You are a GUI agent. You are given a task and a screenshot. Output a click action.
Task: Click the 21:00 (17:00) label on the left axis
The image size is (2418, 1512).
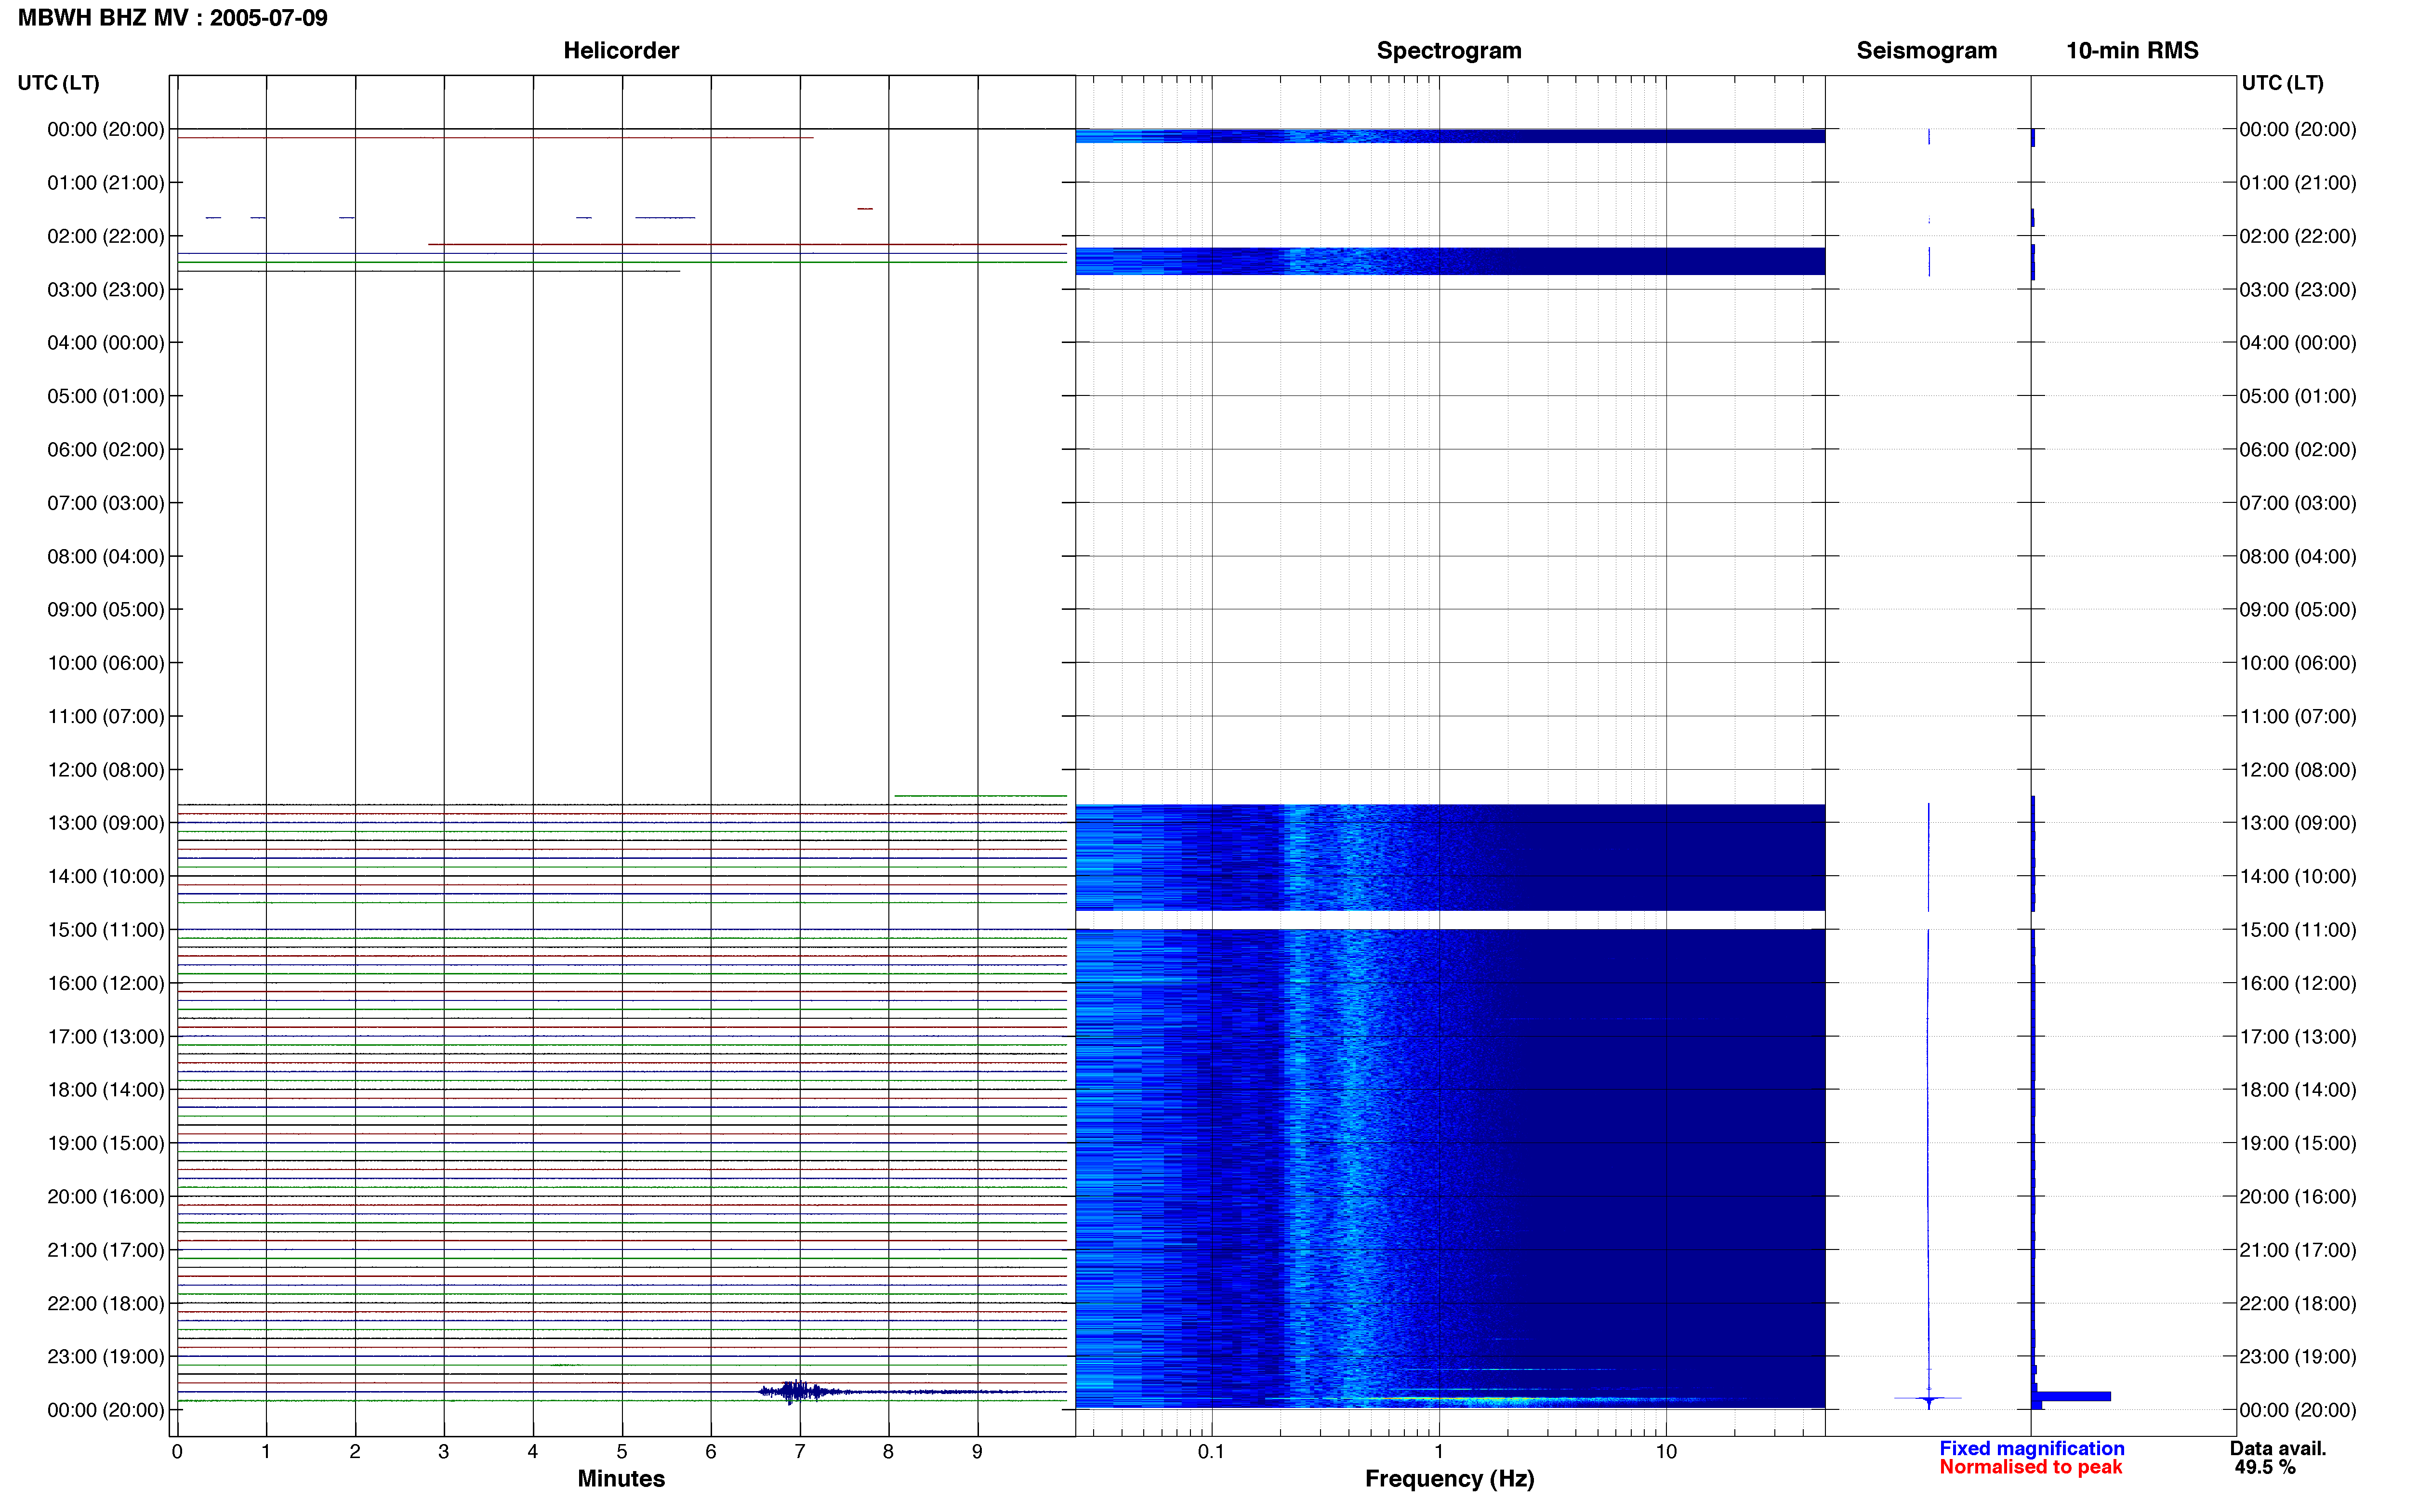tap(106, 1250)
